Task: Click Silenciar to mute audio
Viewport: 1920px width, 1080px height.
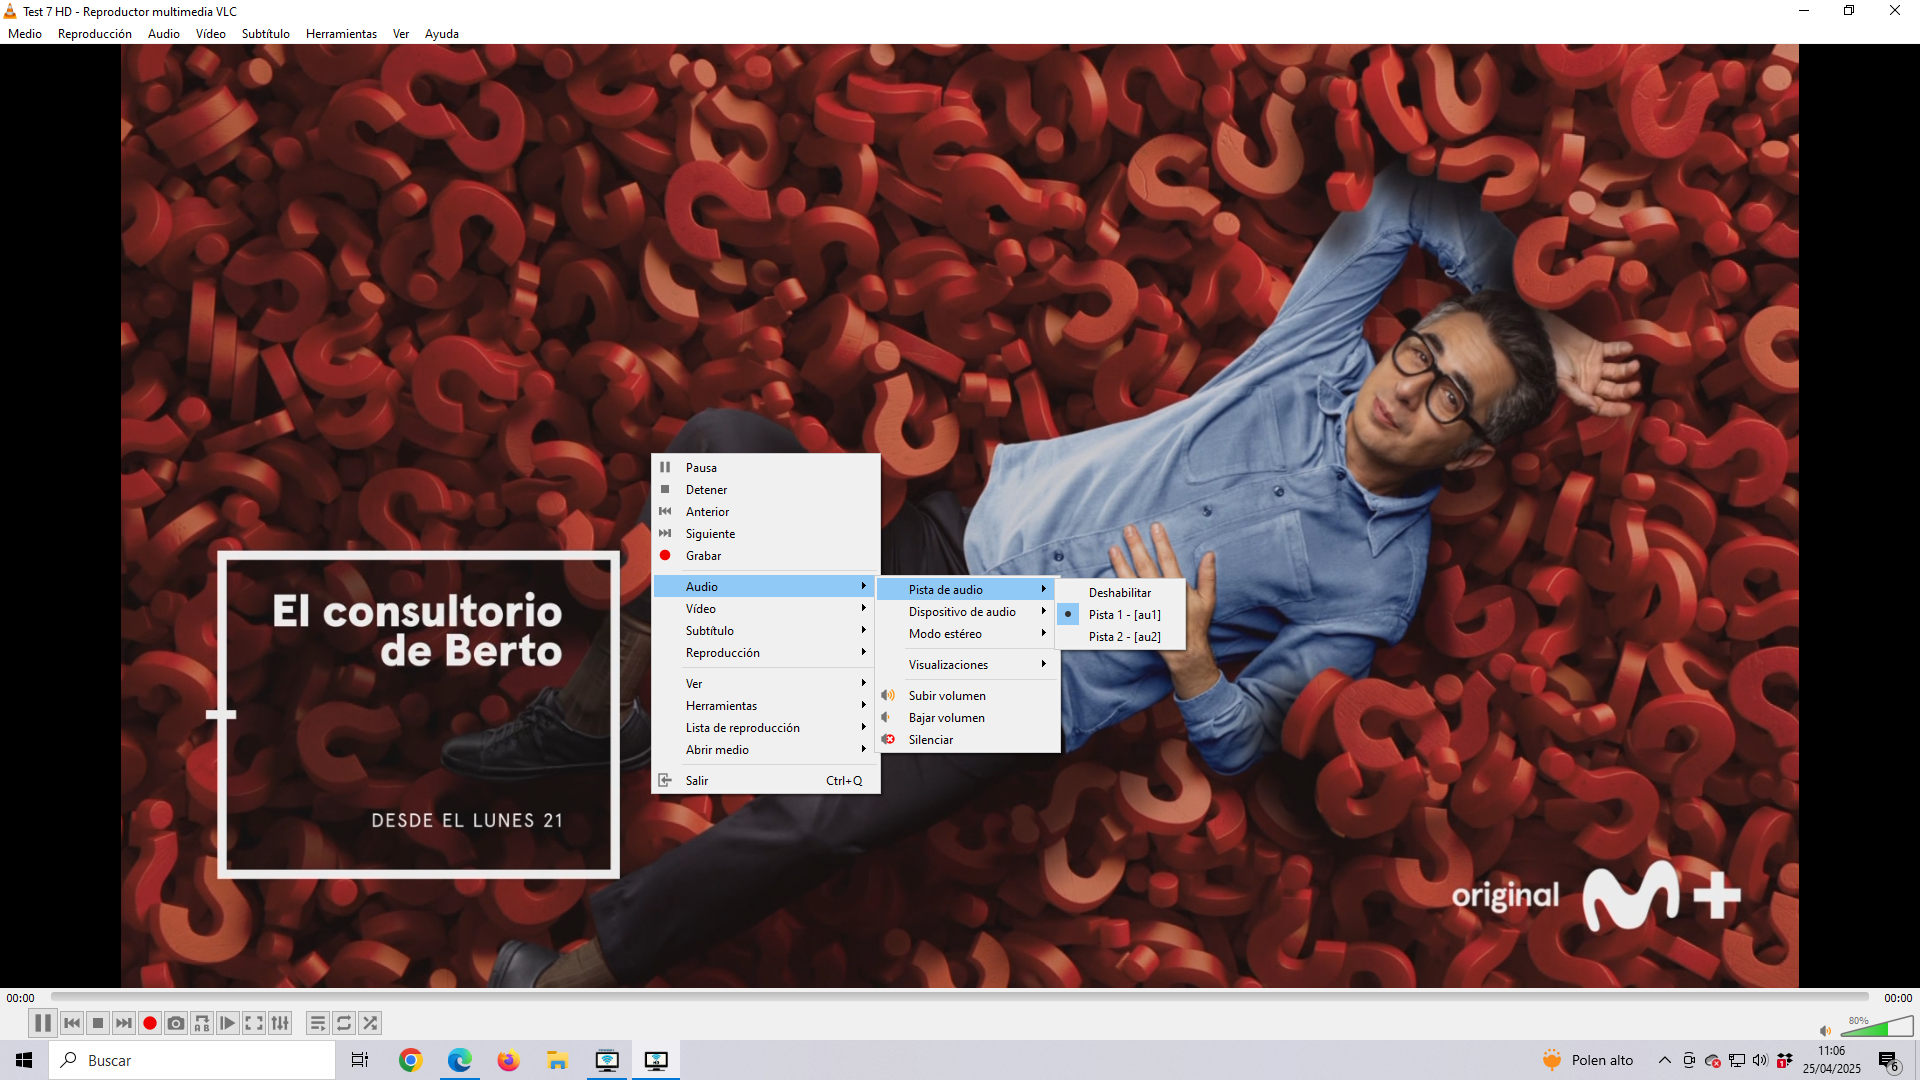Action: tap(968, 740)
